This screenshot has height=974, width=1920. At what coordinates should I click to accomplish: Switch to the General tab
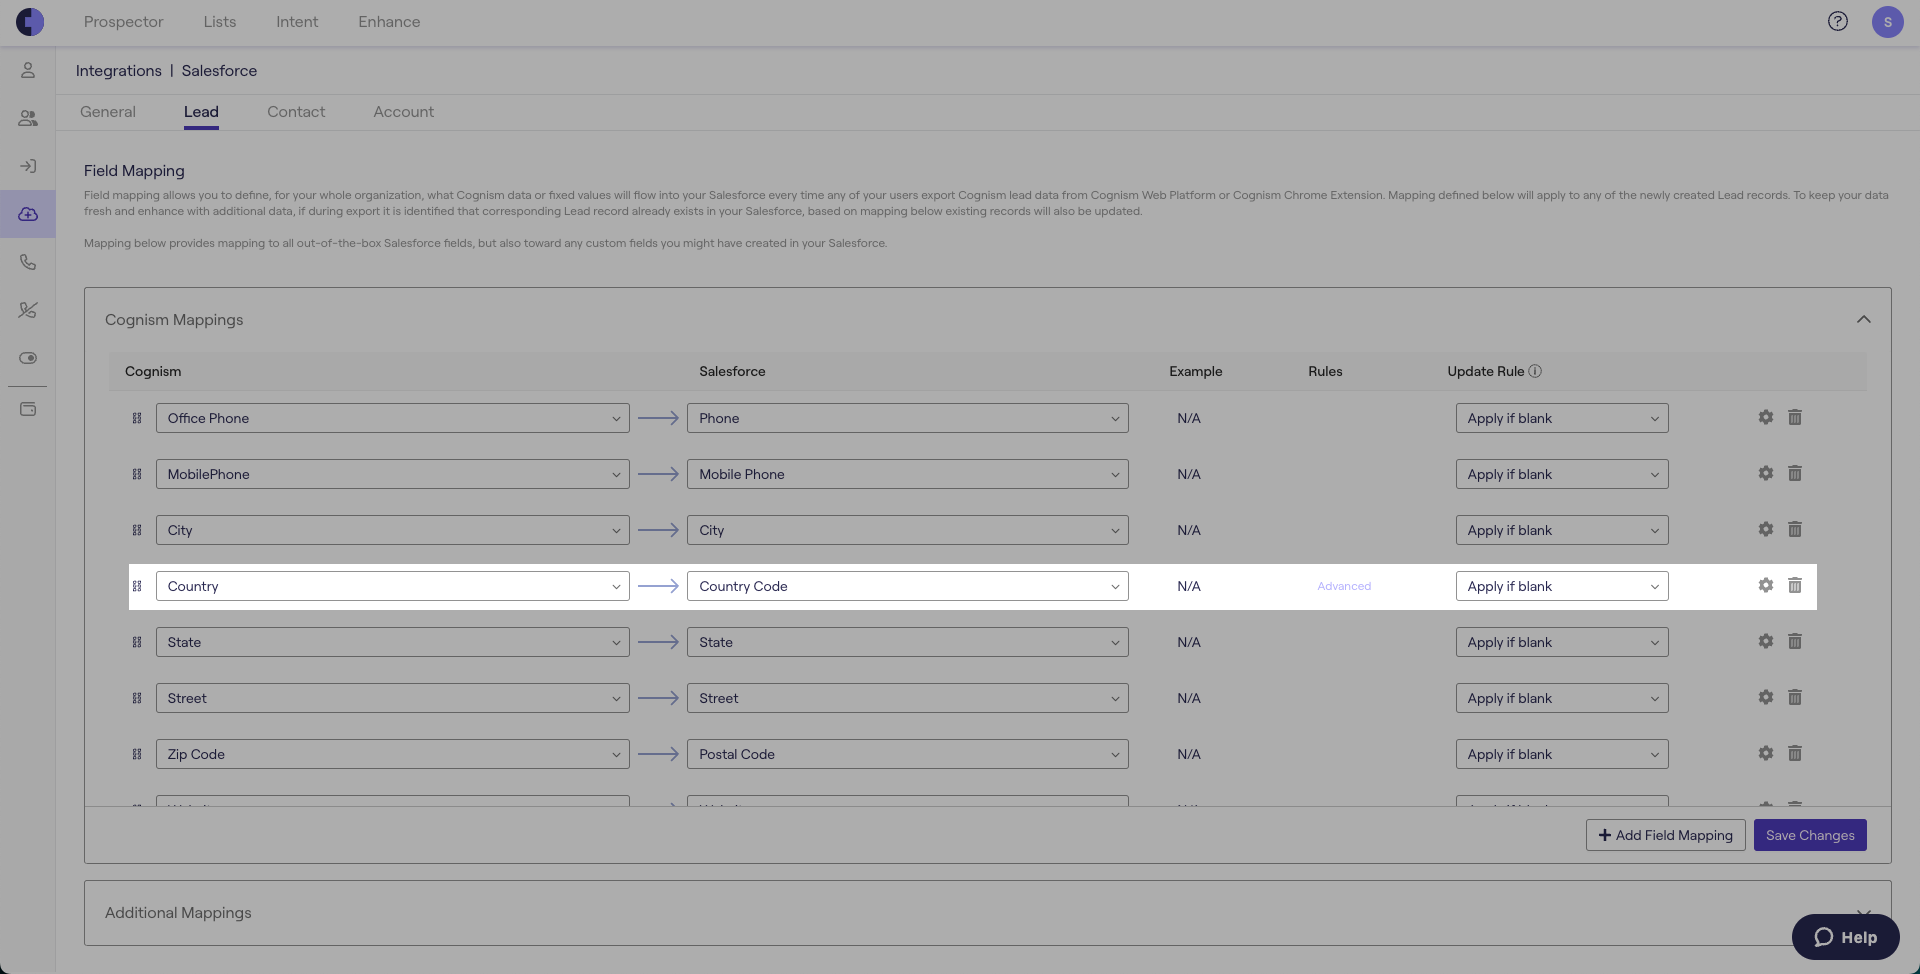tap(108, 112)
